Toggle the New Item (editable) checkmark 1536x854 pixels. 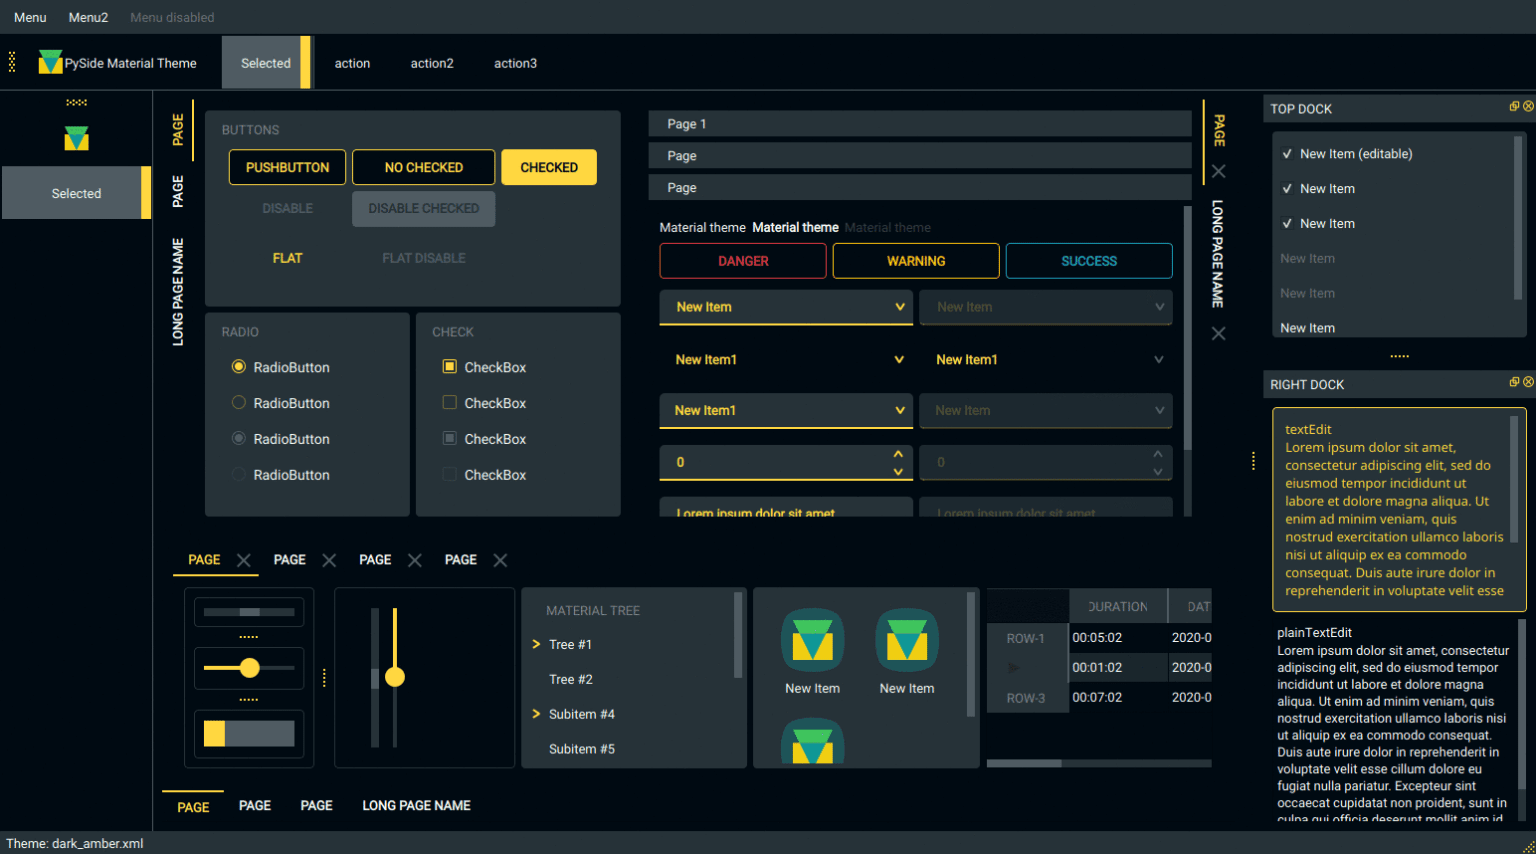tap(1287, 154)
